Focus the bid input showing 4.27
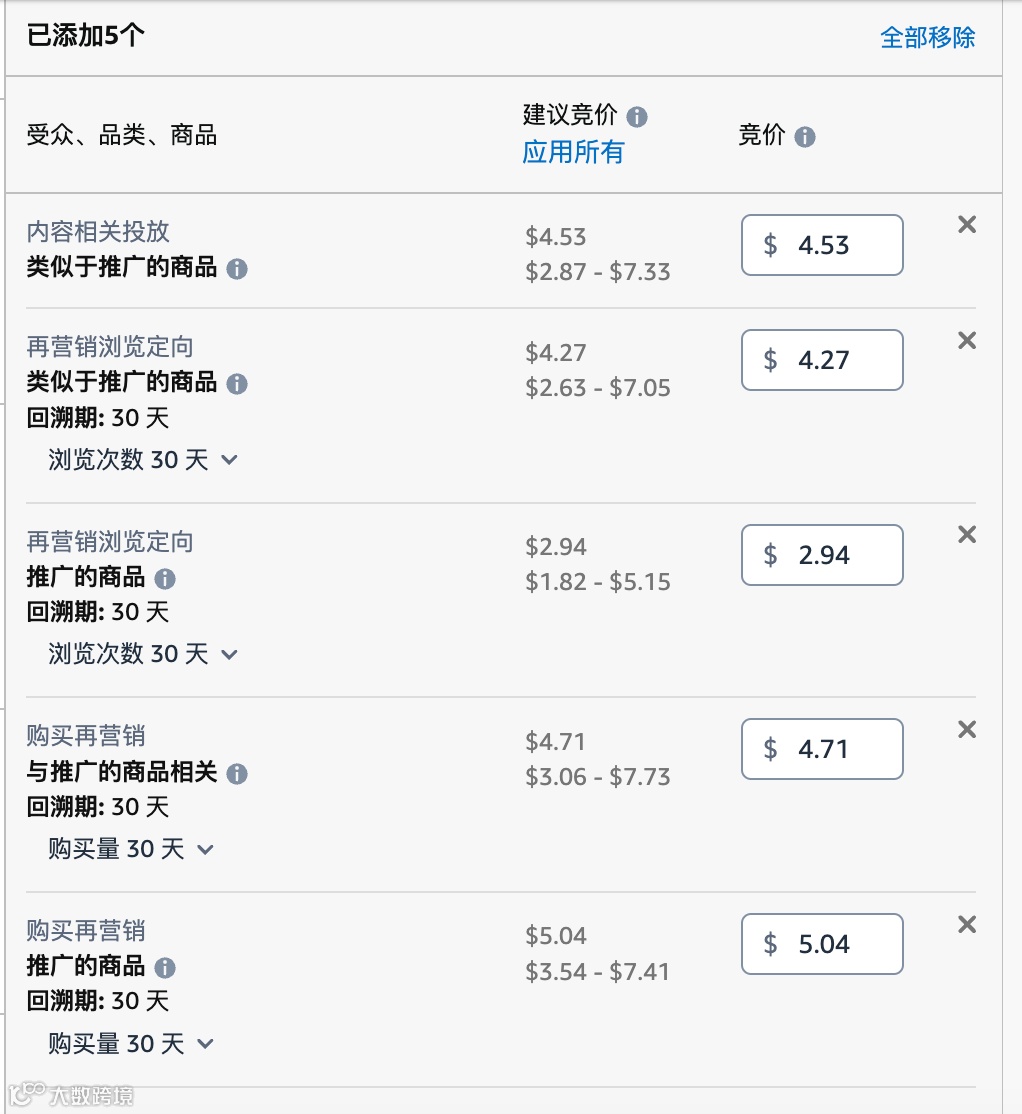The height and width of the screenshot is (1114, 1022). point(823,360)
